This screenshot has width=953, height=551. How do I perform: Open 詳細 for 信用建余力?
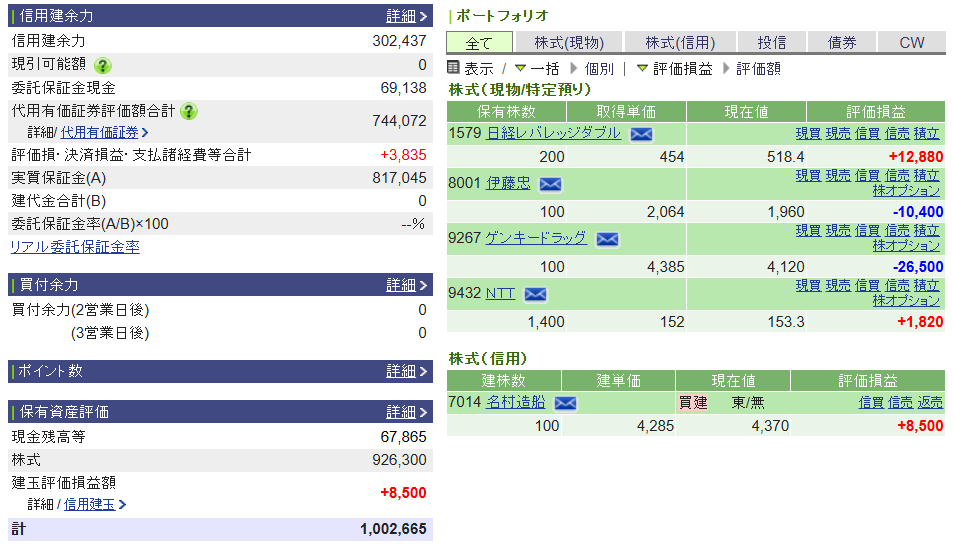406,16
